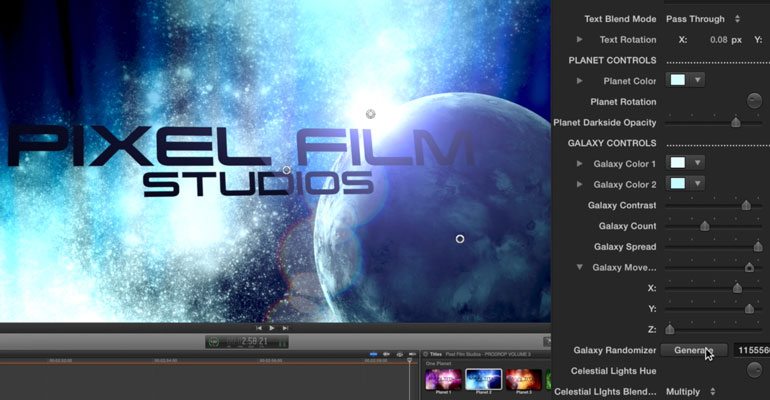The width and height of the screenshot is (770, 400).
Task: Play the clip in the viewer
Action: coord(272,328)
